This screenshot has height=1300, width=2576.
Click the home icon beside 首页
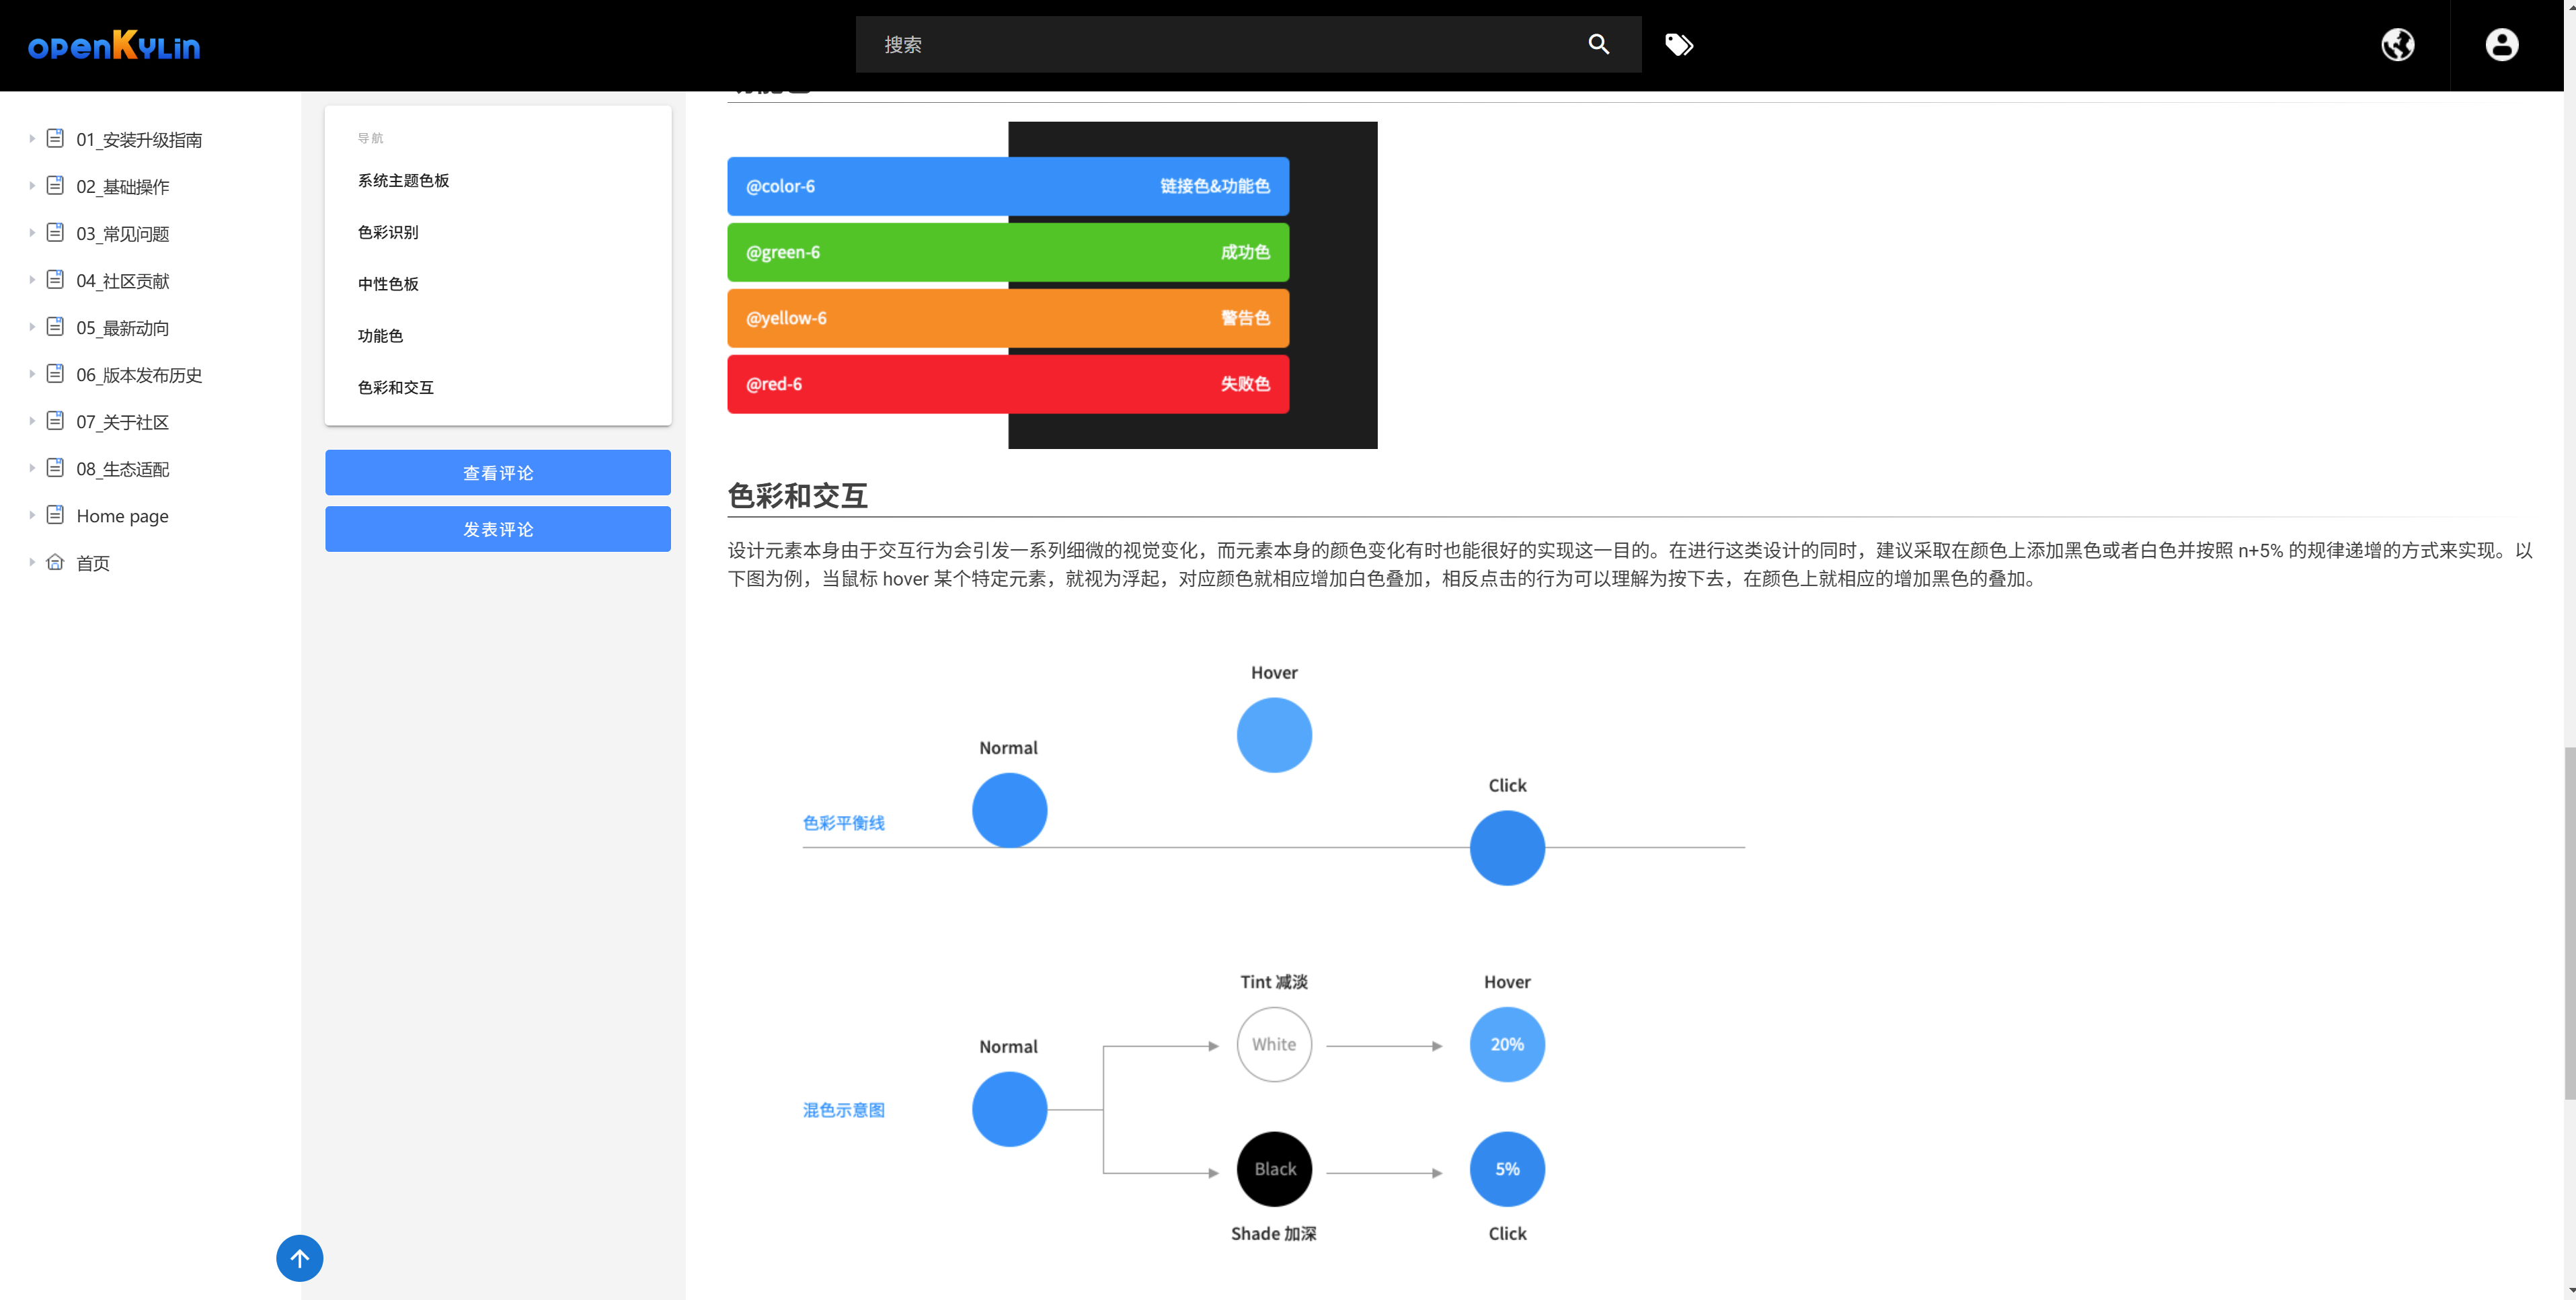[x=55, y=562]
